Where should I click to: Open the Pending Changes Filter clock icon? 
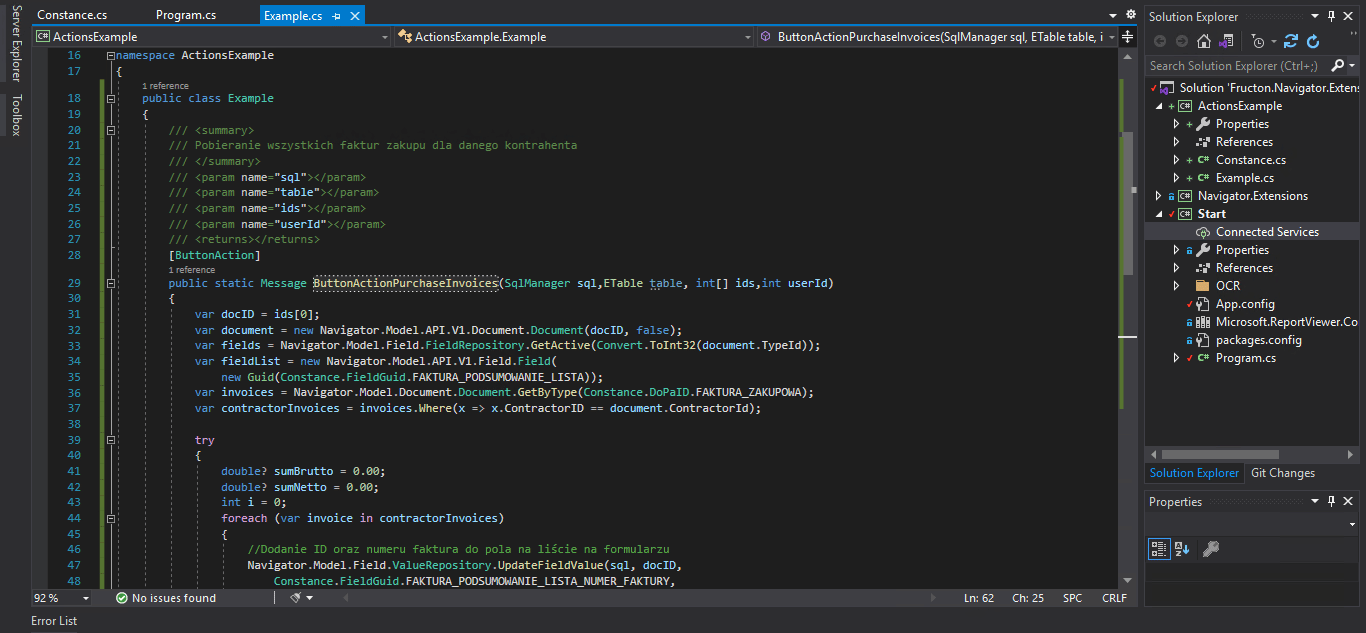click(1258, 41)
